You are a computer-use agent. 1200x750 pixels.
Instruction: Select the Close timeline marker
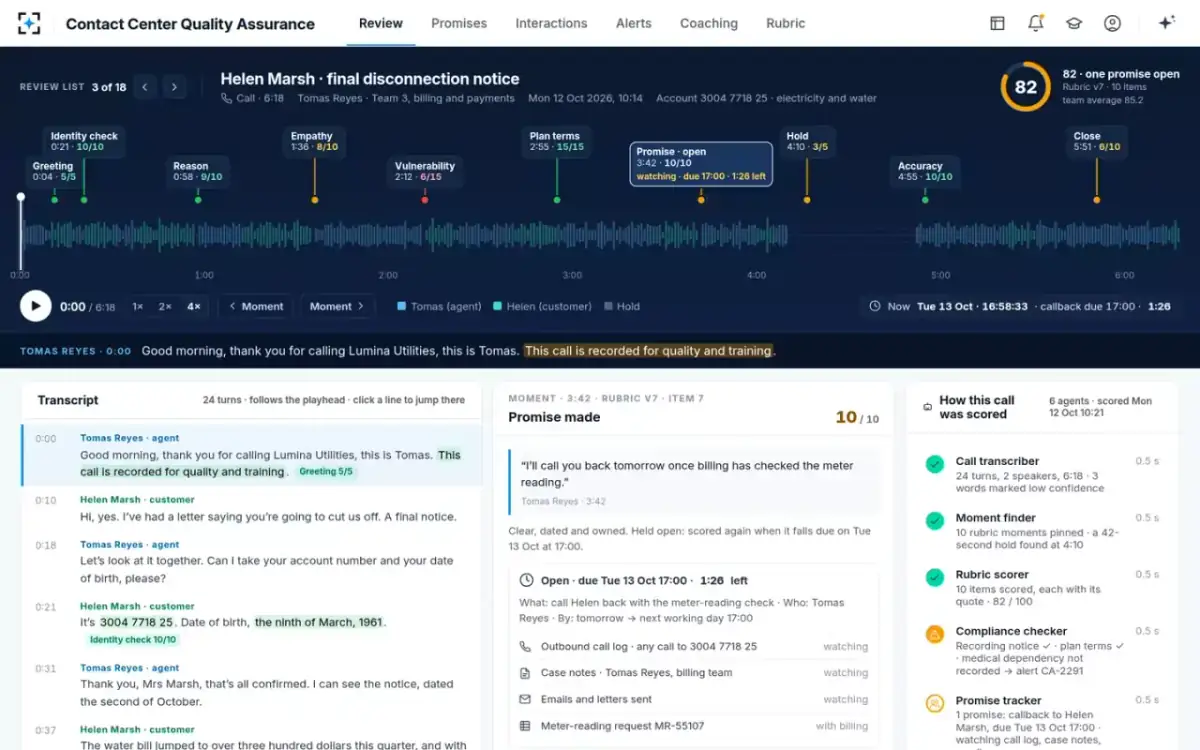(1097, 141)
